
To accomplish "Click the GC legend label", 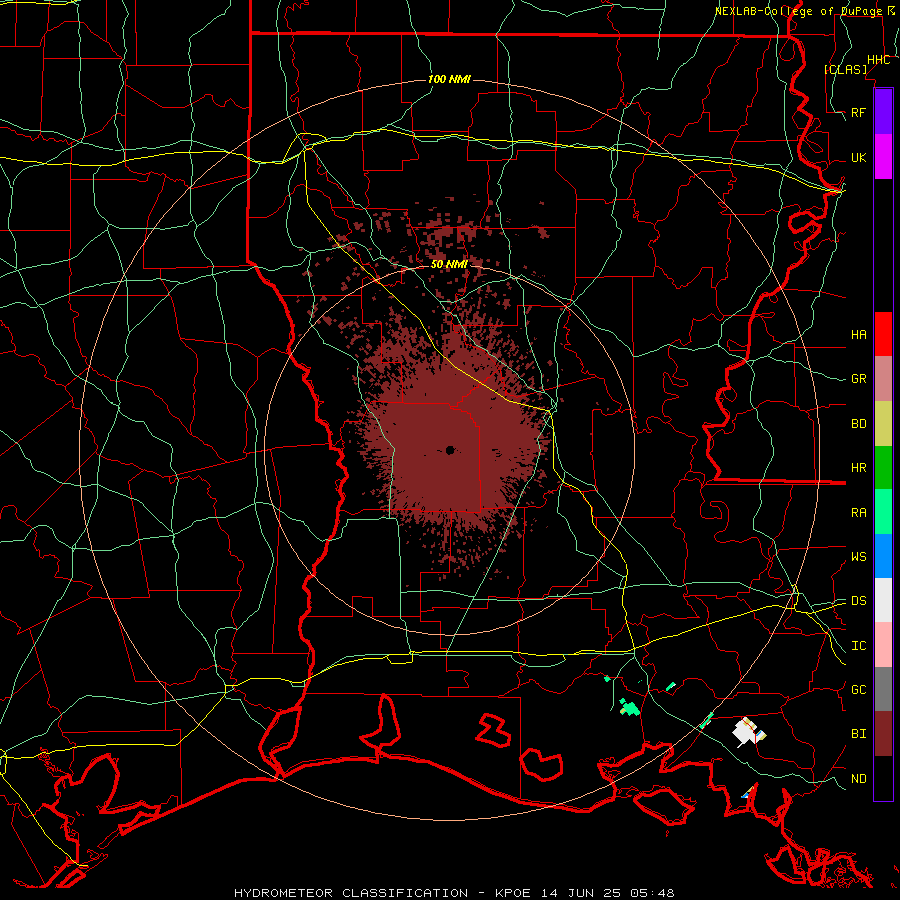I will pyautogui.click(x=858, y=689).
